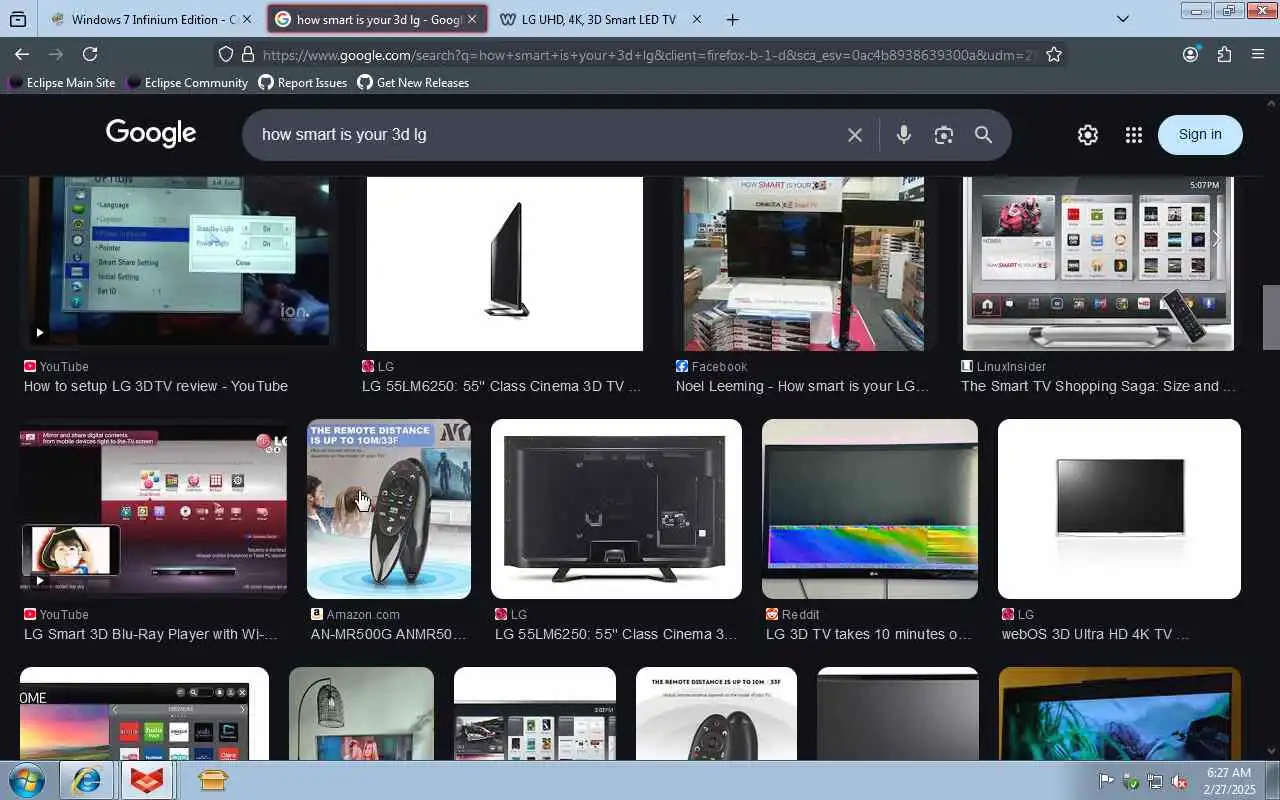Open Report Issues bookmark

click(x=302, y=83)
